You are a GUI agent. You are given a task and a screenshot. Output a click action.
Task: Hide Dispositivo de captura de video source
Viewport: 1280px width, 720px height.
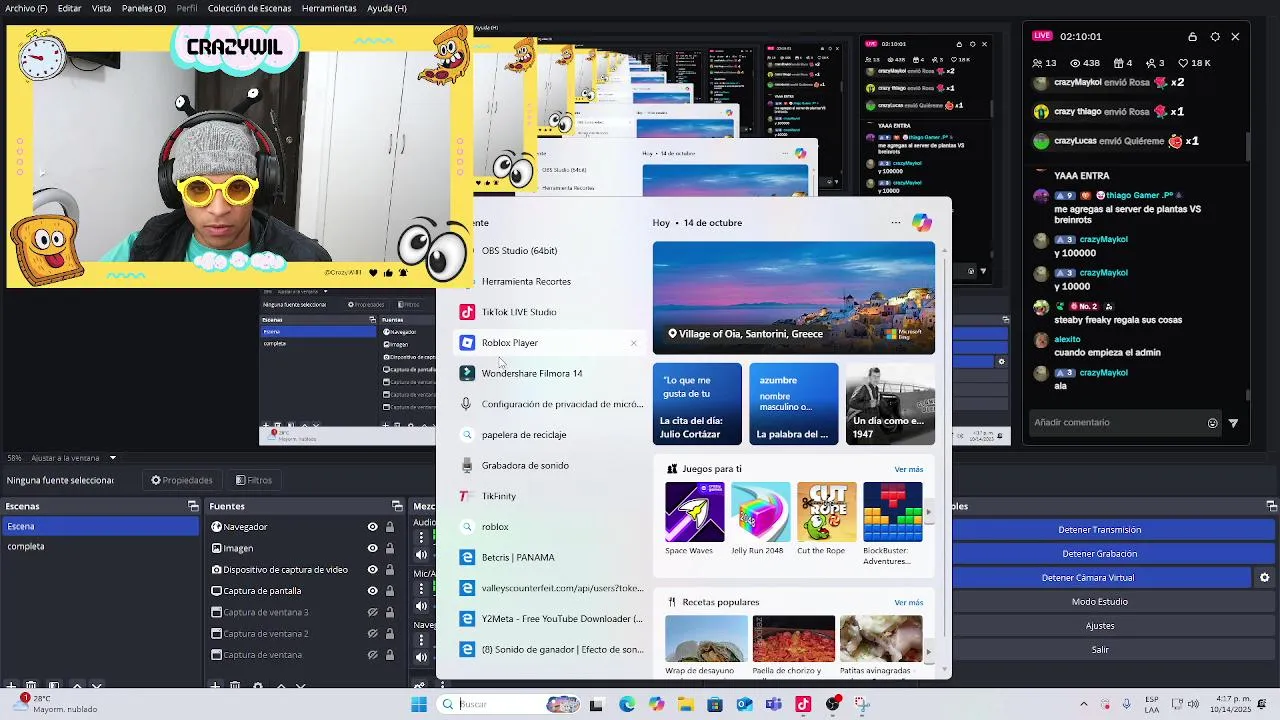click(373, 570)
